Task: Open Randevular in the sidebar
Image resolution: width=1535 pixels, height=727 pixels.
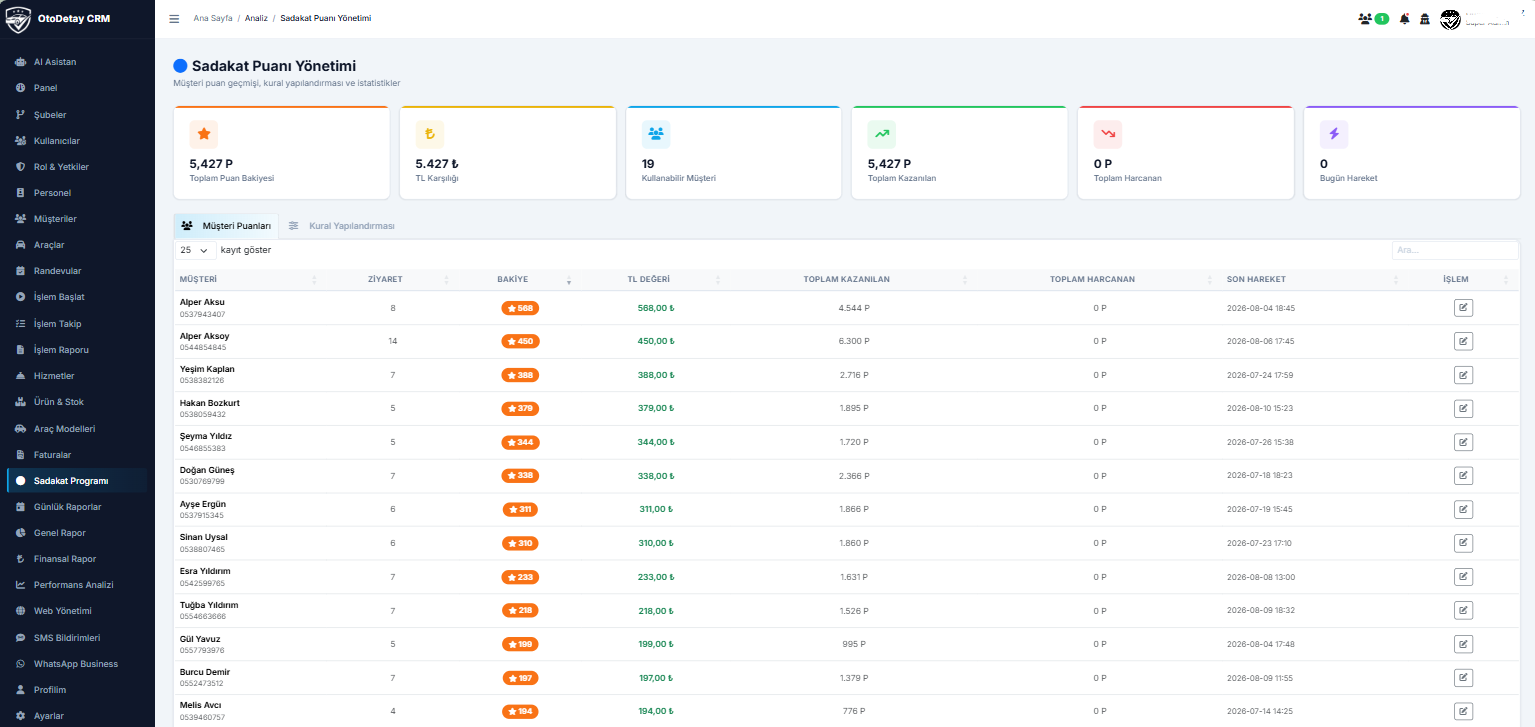Action: tap(77, 271)
